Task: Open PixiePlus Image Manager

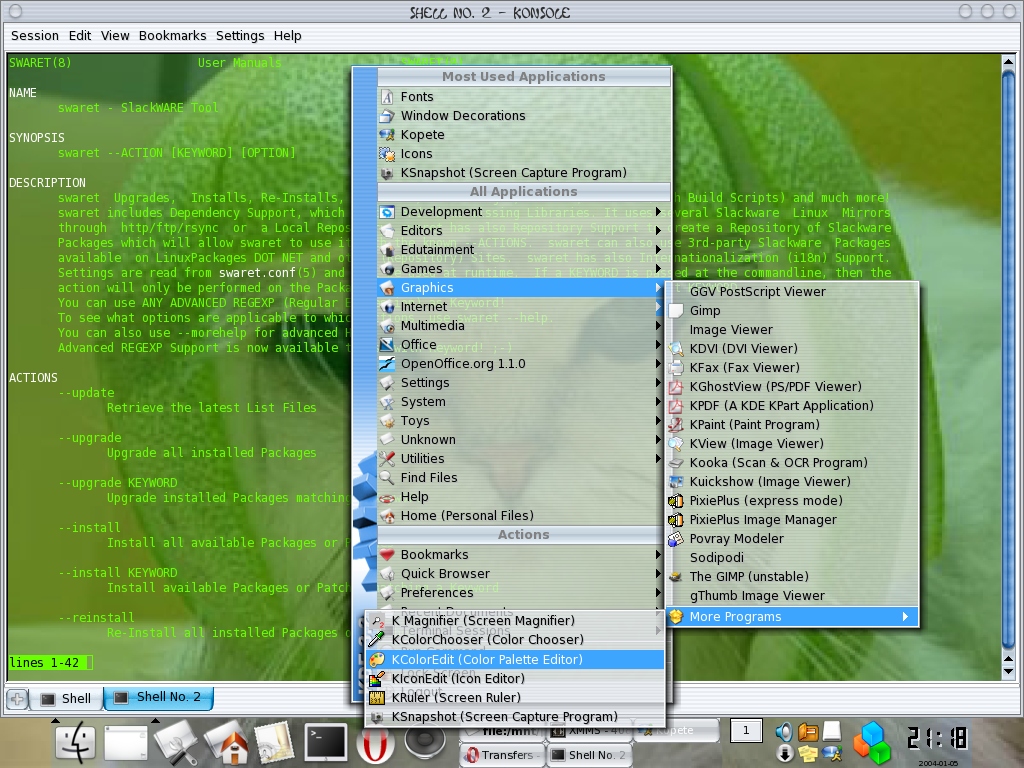Action: point(792,520)
